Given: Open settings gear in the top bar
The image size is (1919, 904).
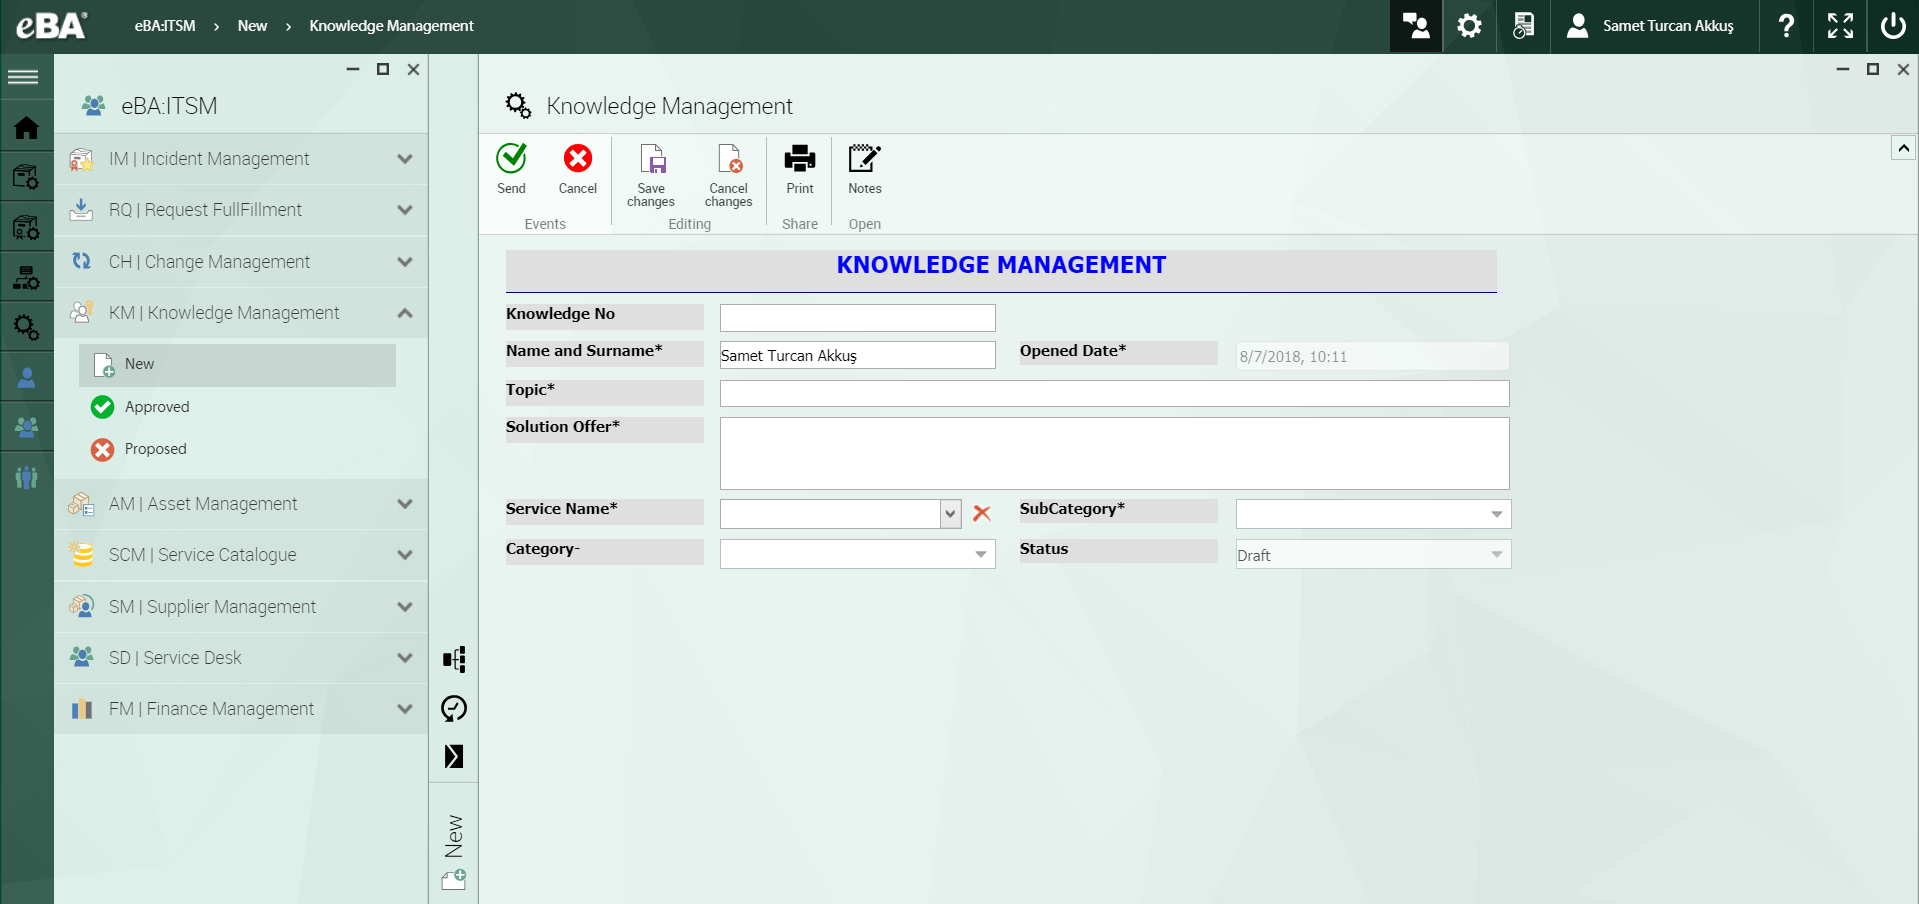Looking at the screenshot, I should tap(1469, 26).
